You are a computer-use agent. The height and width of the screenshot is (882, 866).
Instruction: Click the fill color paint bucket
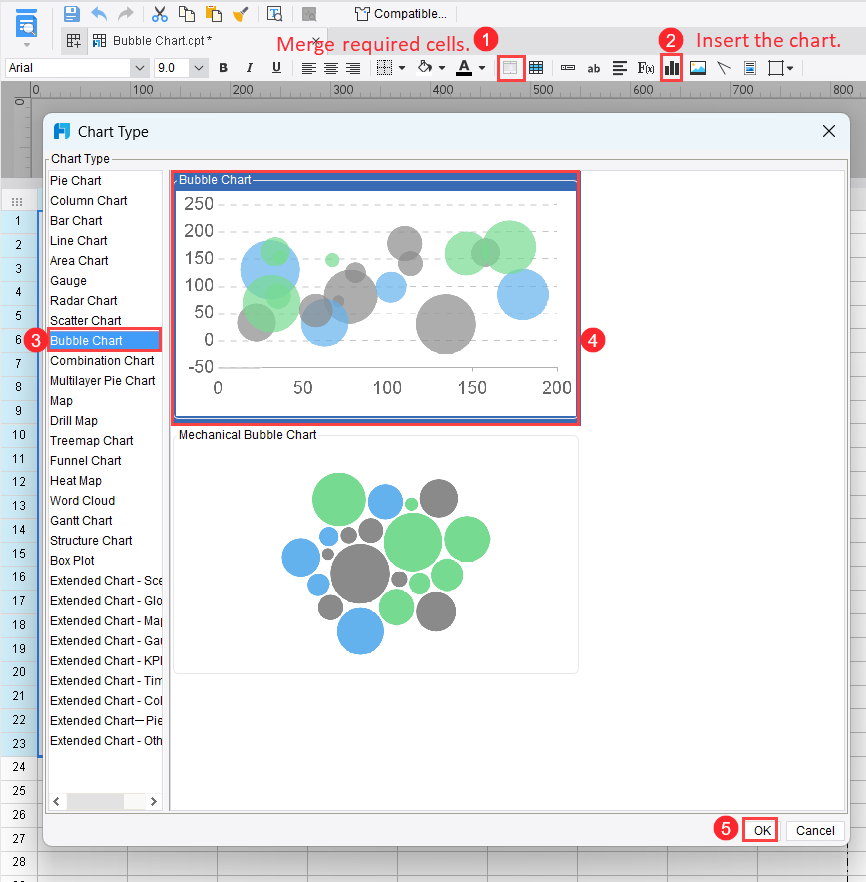(425, 68)
